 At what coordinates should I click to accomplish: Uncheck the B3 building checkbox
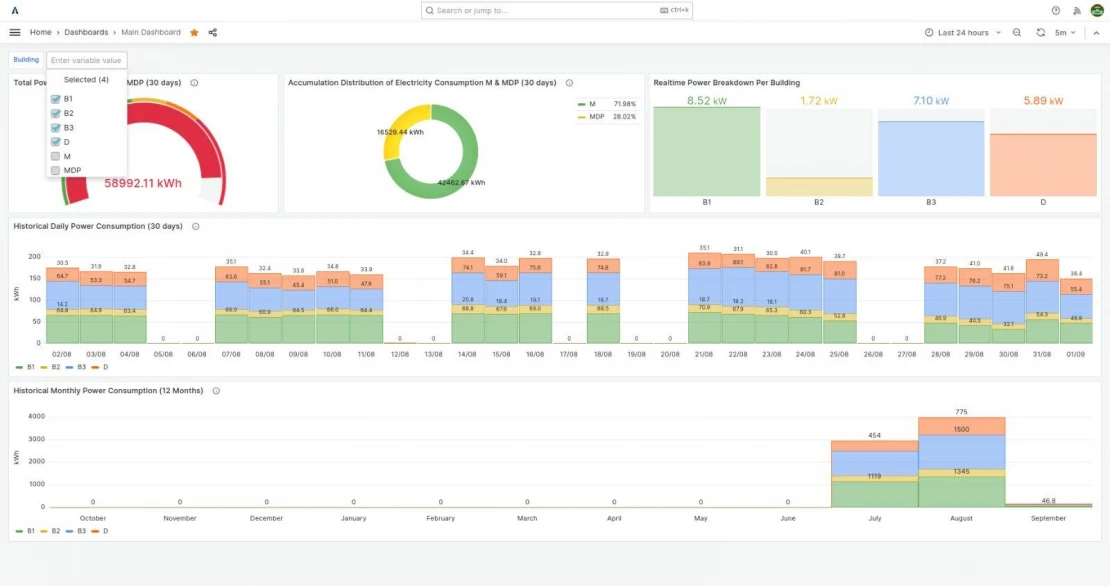pos(55,128)
